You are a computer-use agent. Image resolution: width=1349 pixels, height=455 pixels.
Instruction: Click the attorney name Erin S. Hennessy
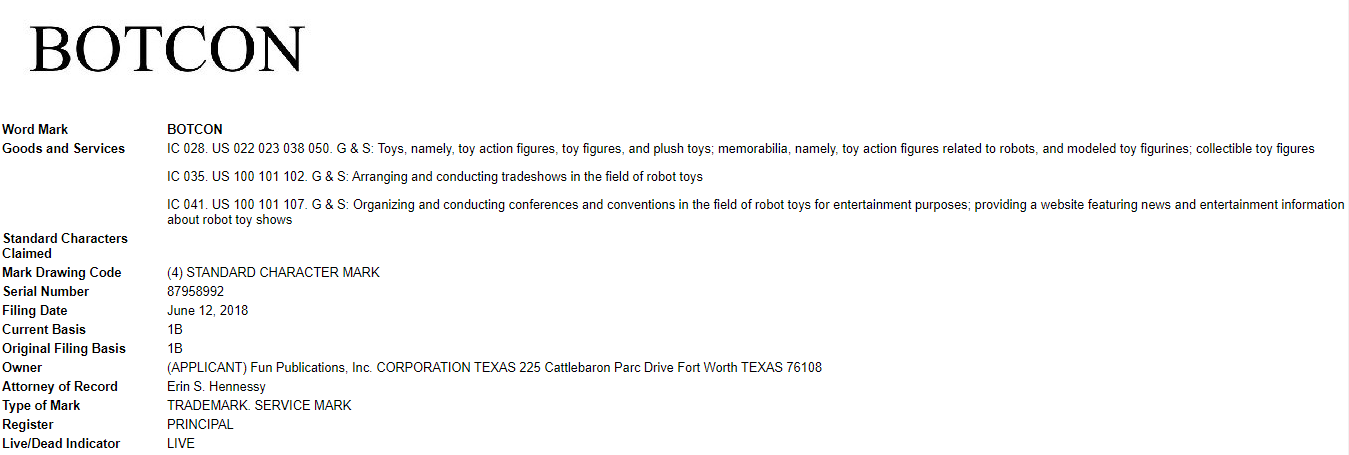click(216, 386)
